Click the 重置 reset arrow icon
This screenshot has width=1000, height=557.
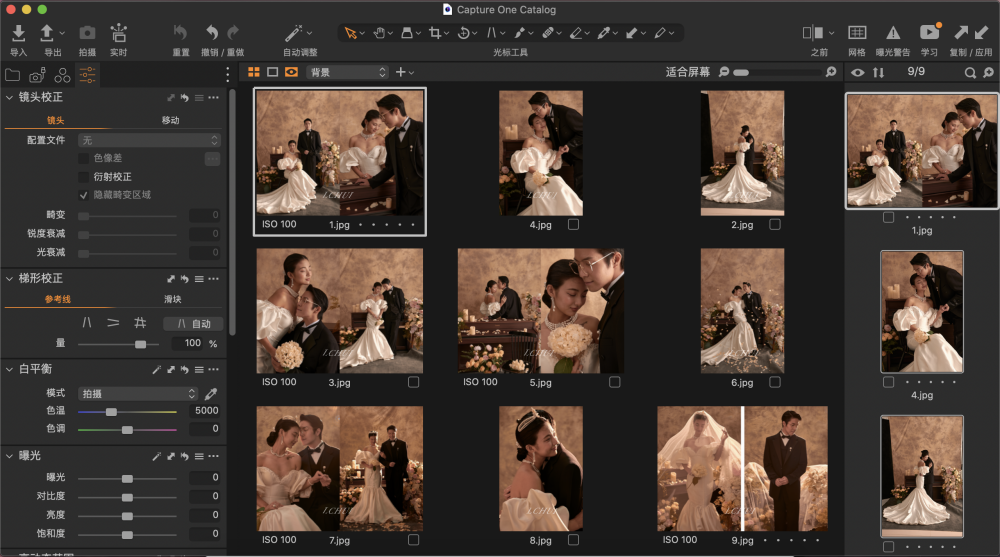pos(180,33)
